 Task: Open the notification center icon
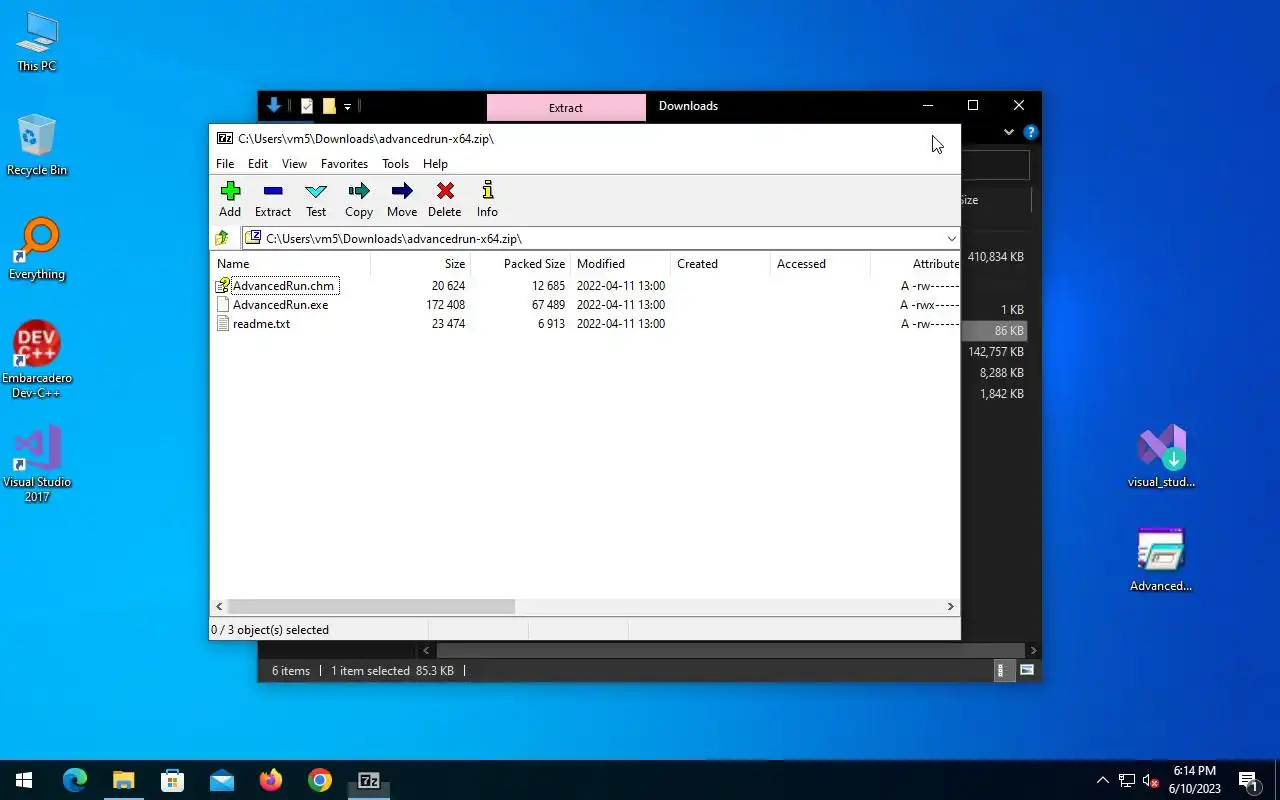(1249, 780)
